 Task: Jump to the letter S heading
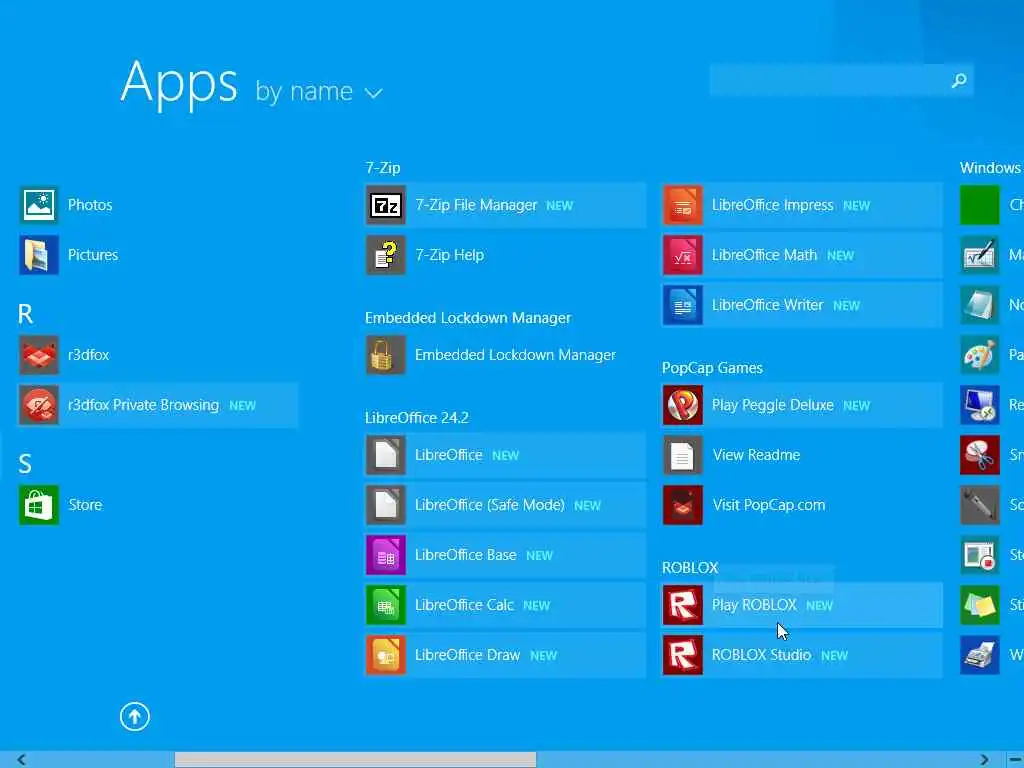tap(25, 464)
